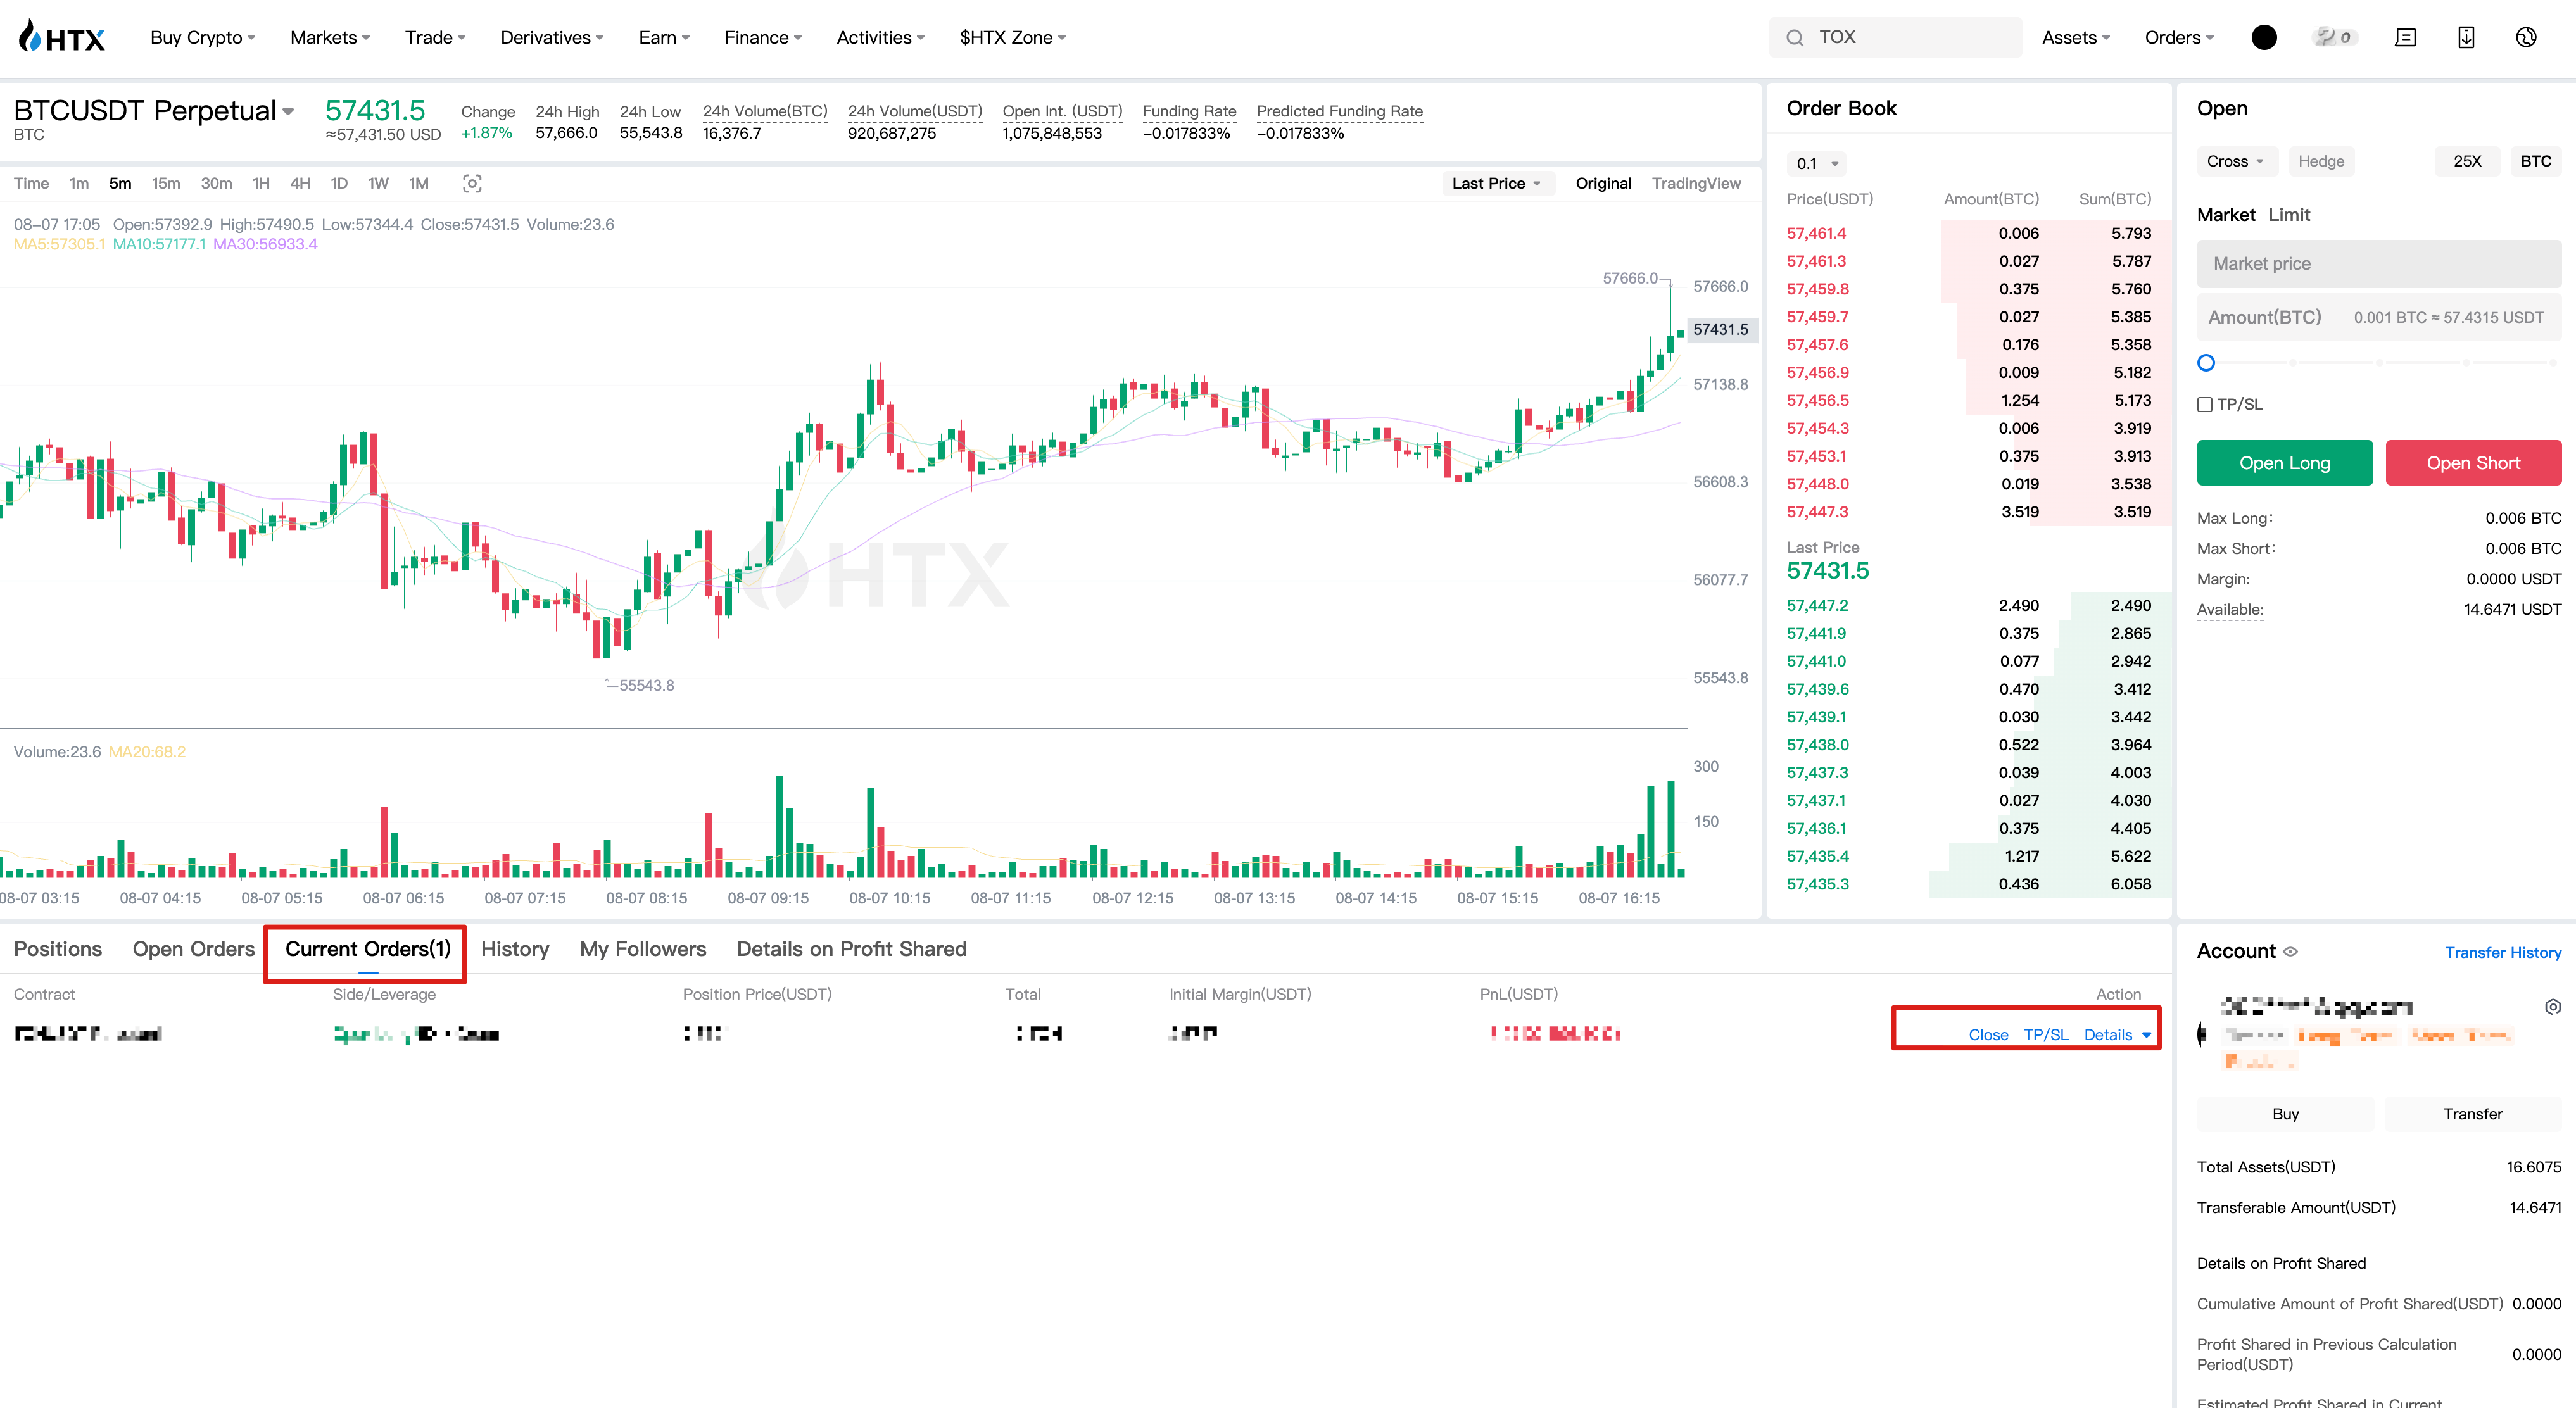
Task: Open the points badge showing 0
Action: pos(2334,37)
